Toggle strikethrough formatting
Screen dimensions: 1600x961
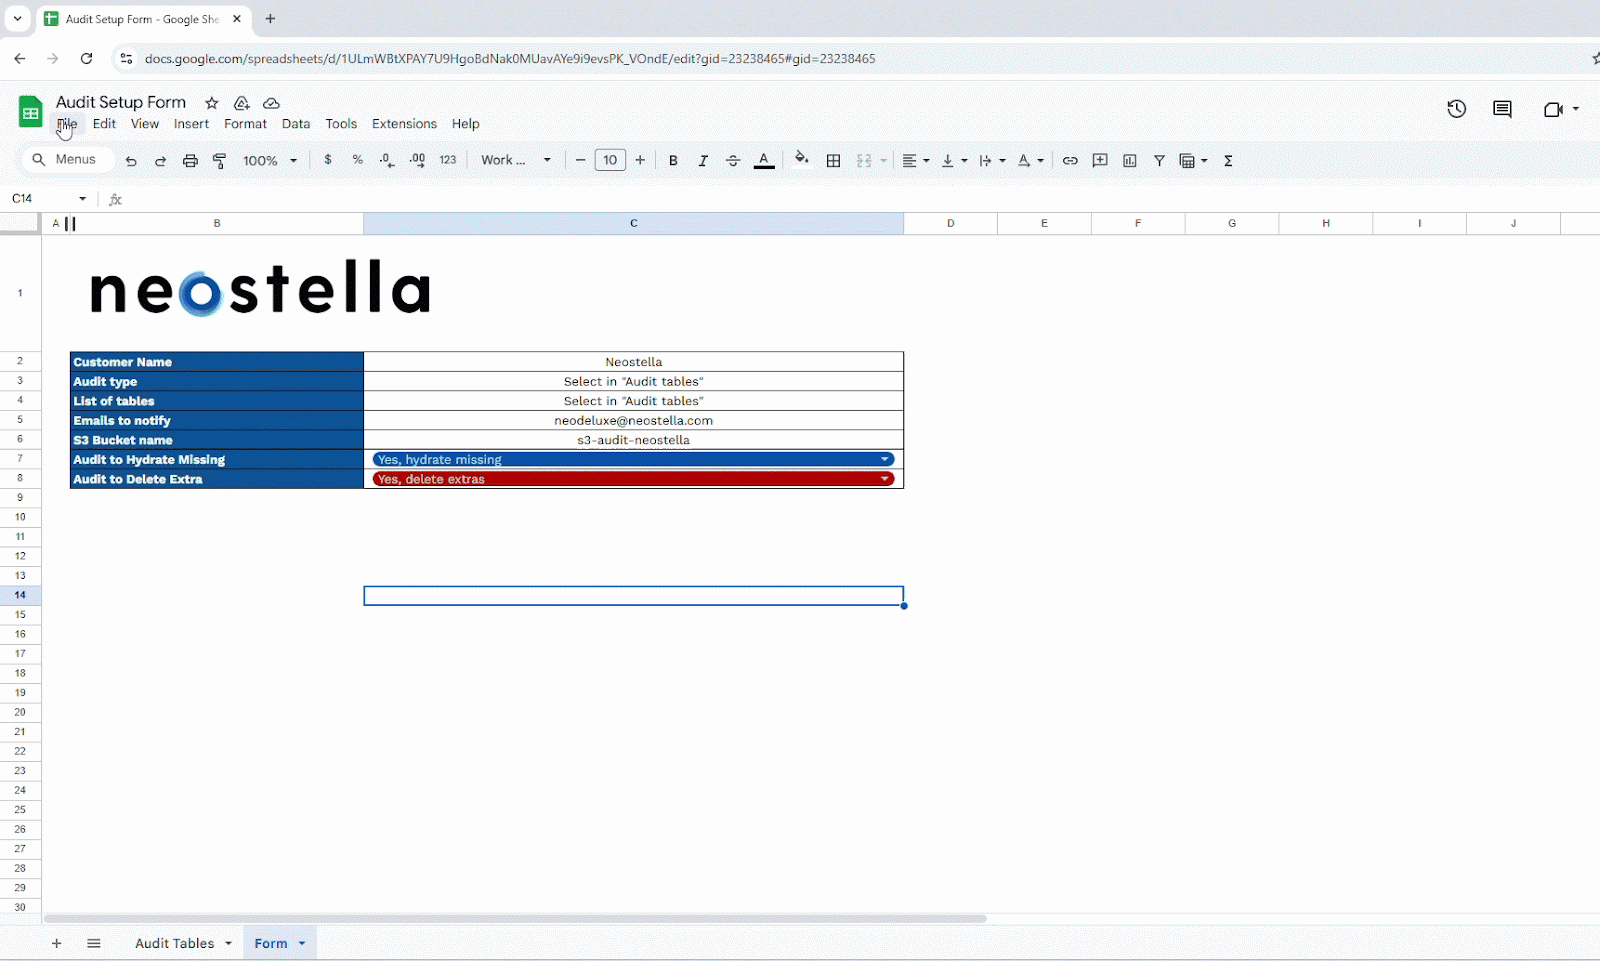click(733, 161)
